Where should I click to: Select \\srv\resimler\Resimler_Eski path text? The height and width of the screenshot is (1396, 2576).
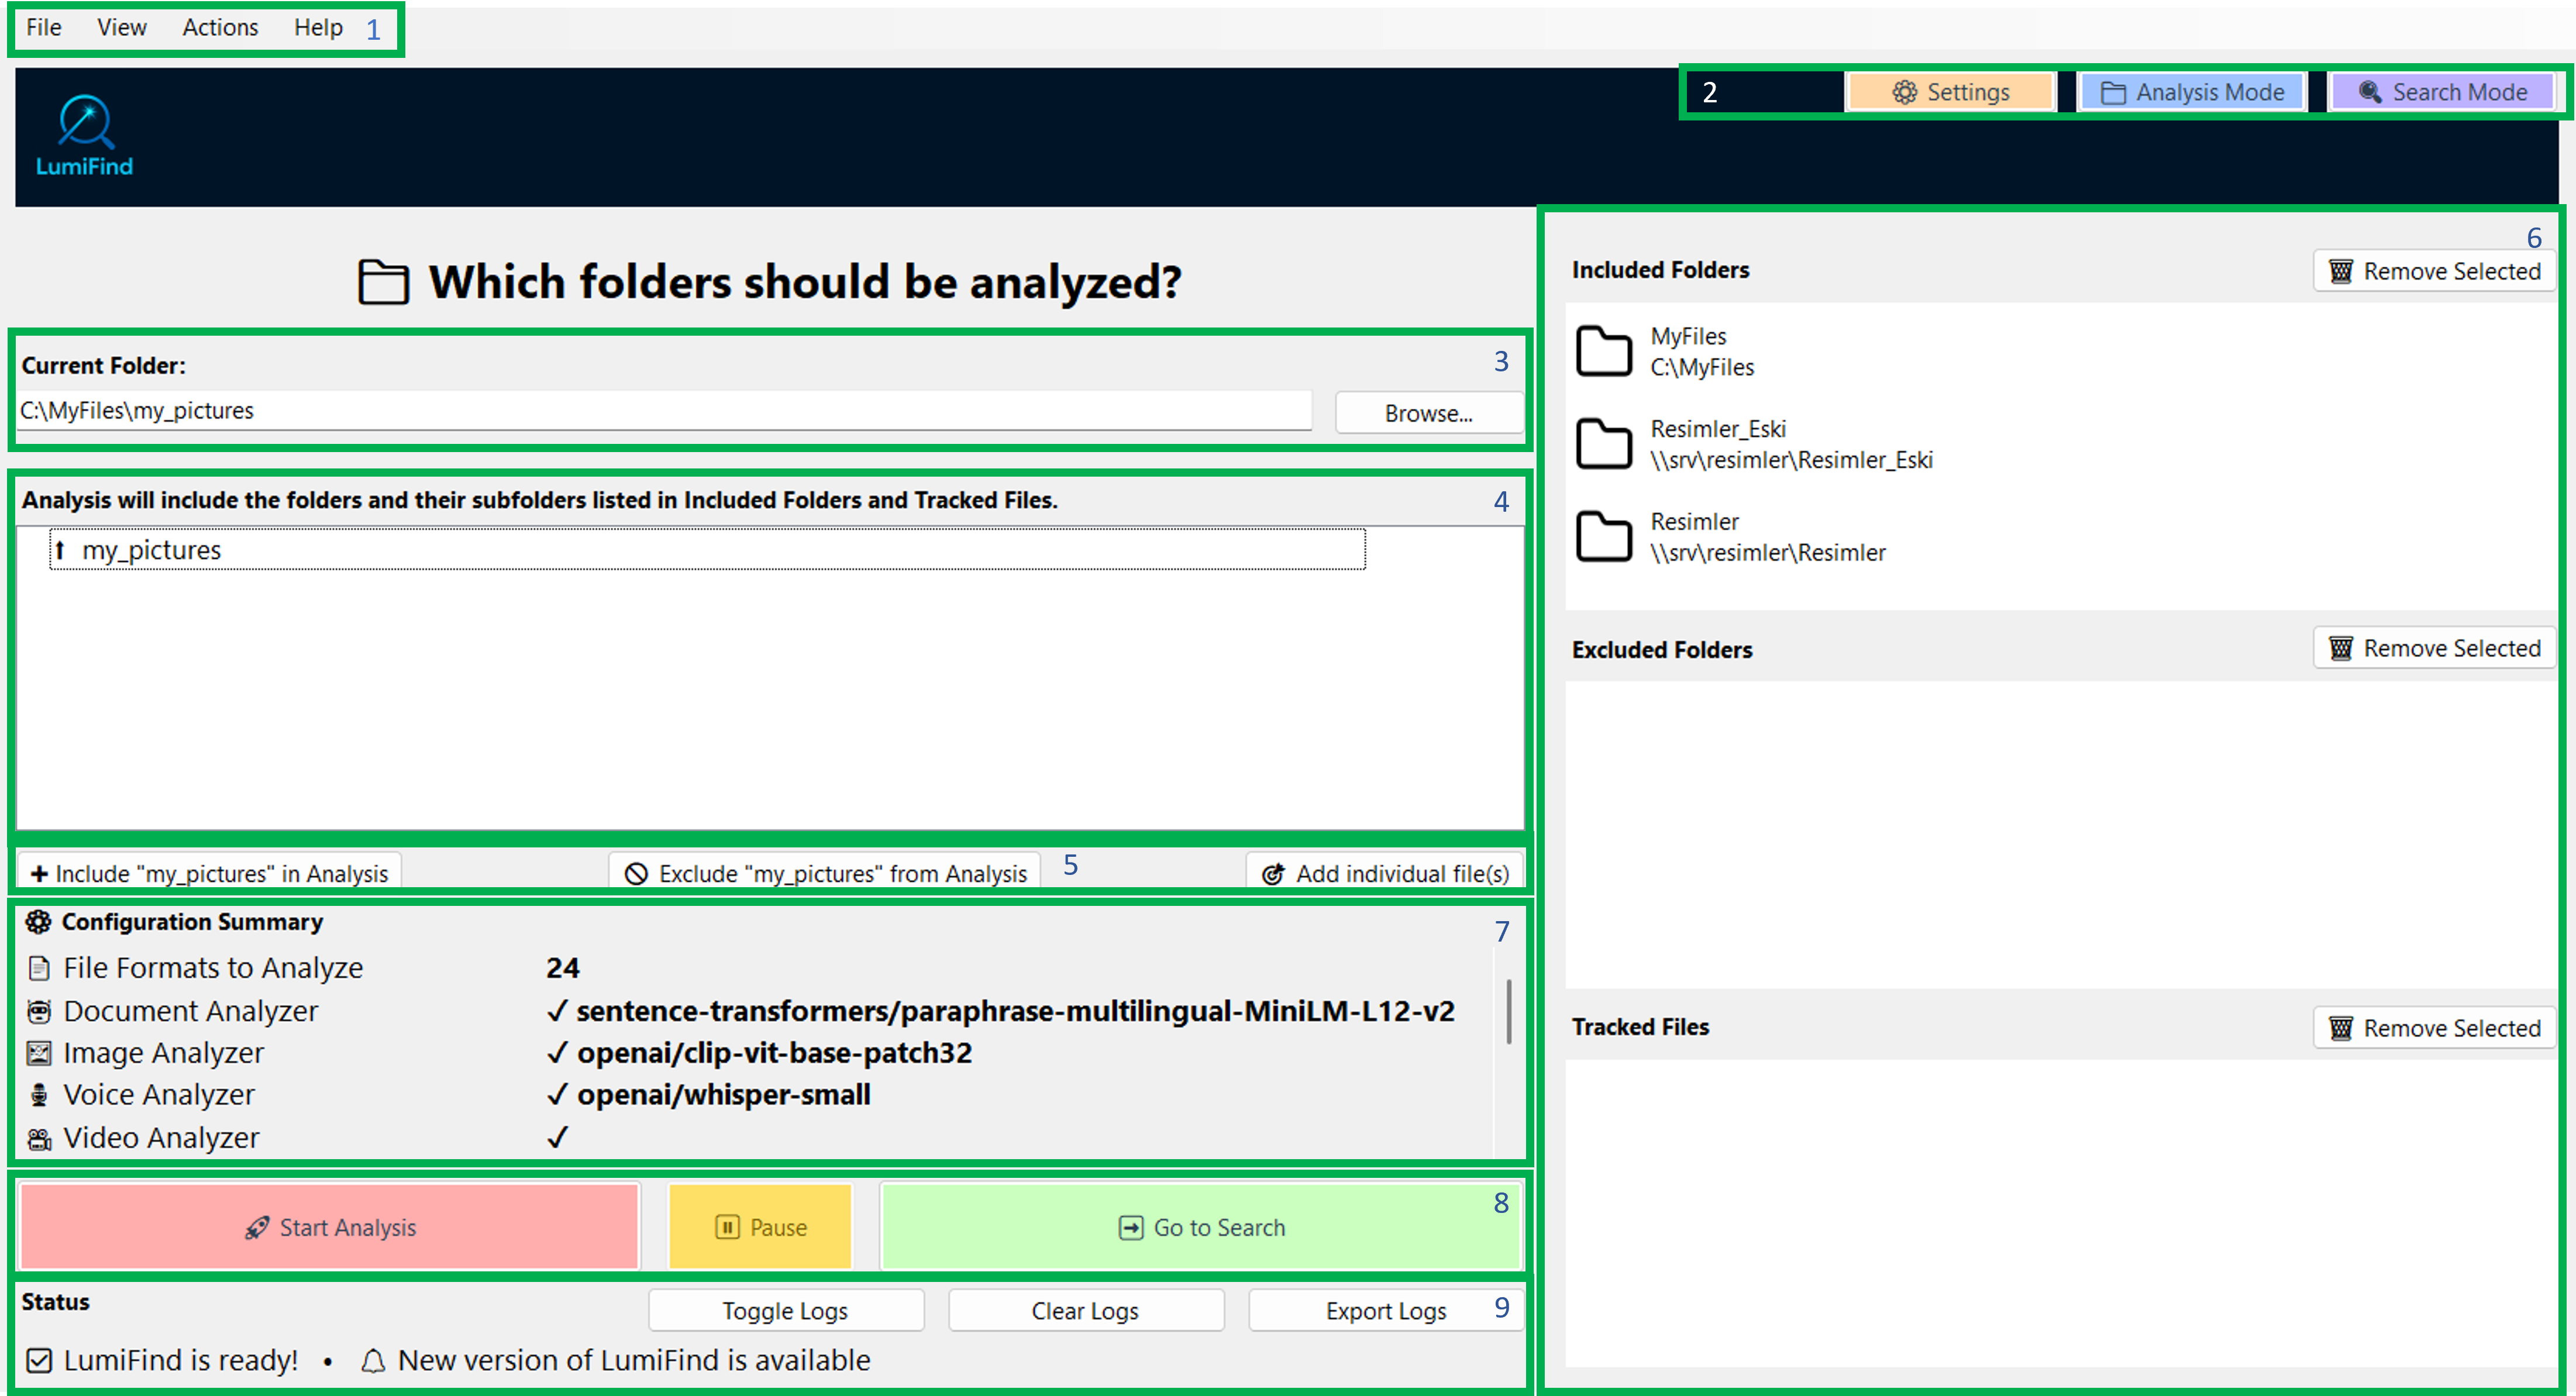[x=1791, y=460]
